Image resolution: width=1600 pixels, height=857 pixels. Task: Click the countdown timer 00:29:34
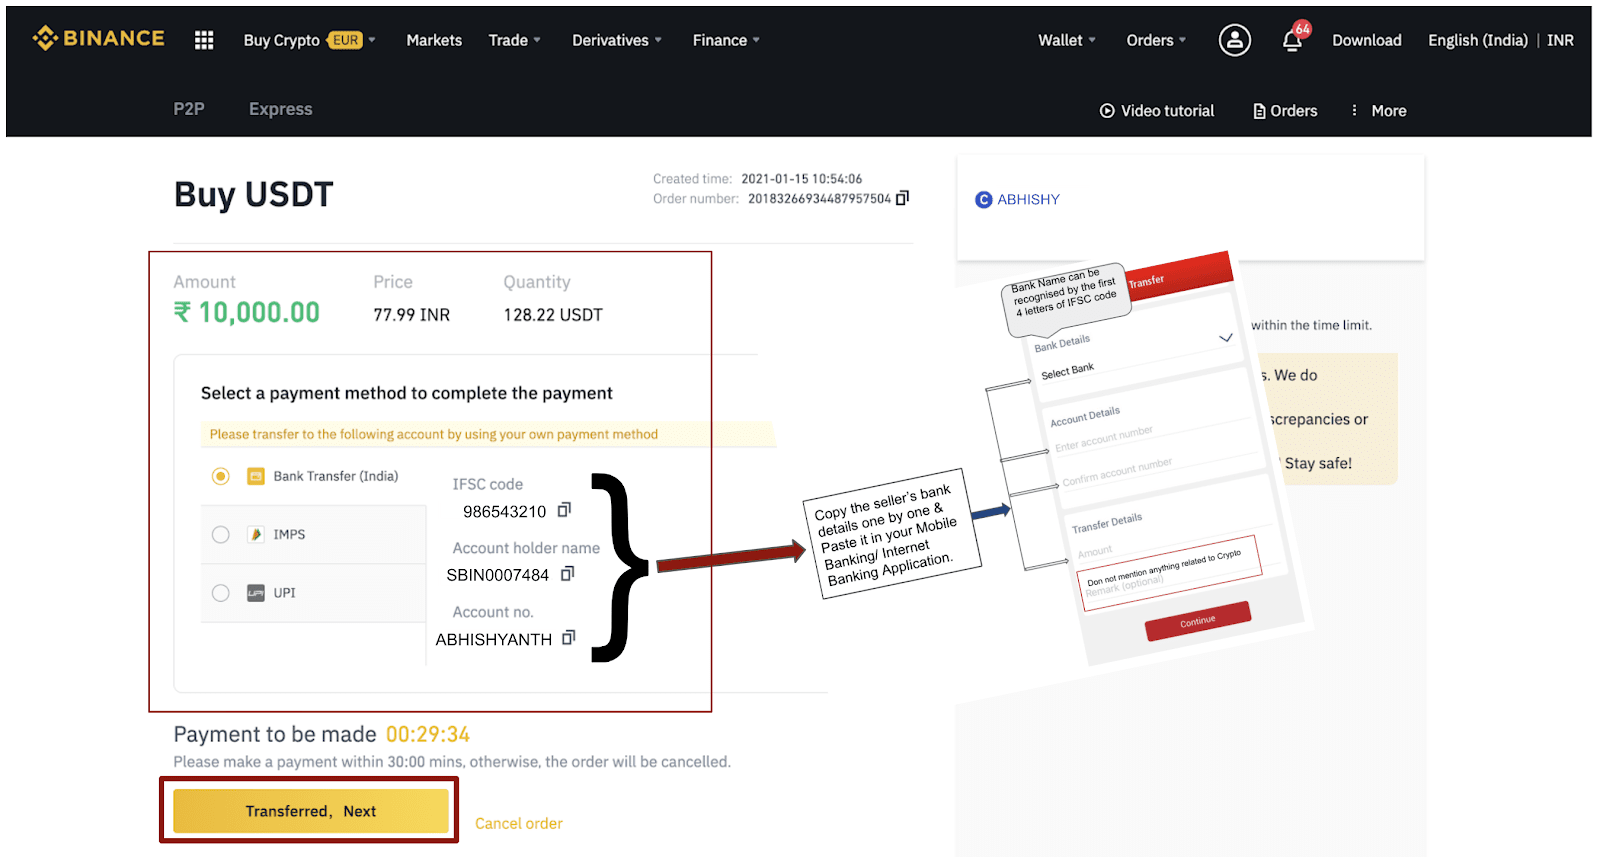428,734
